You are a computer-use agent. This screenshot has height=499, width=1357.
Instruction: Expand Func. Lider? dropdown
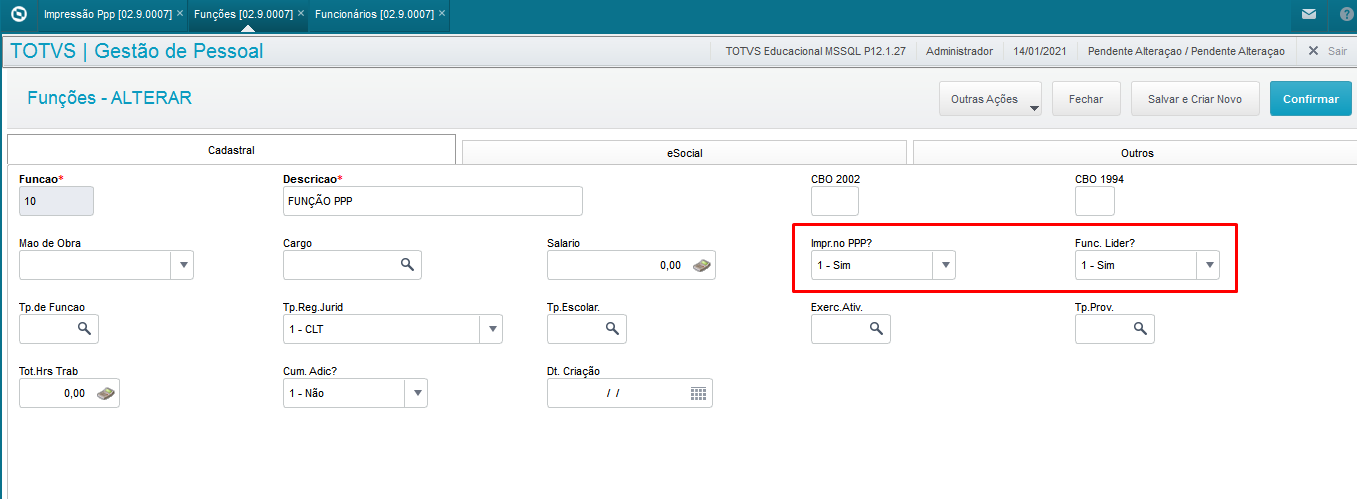(x=1209, y=265)
